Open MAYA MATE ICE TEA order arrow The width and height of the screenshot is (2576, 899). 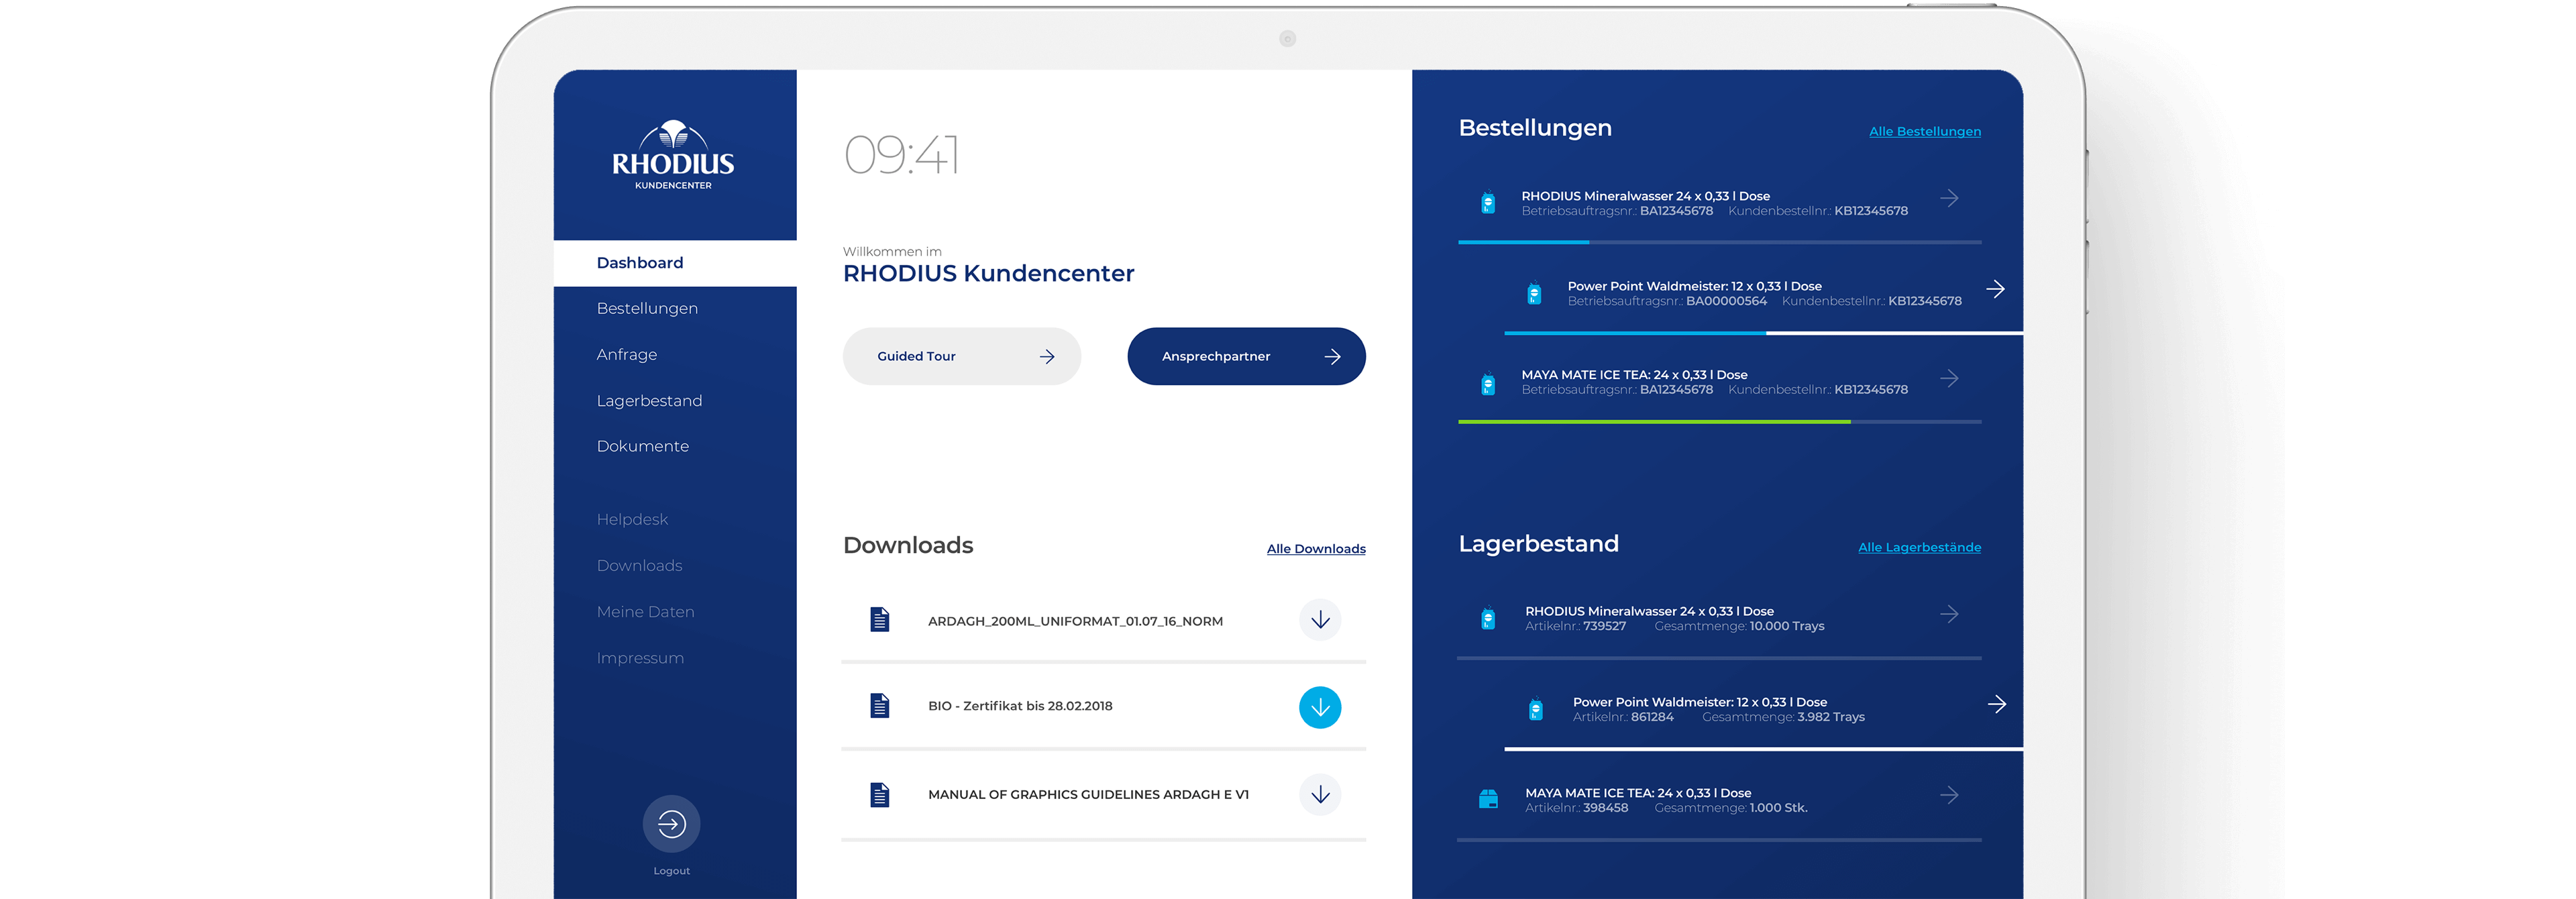pyautogui.click(x=1949, y=378)
